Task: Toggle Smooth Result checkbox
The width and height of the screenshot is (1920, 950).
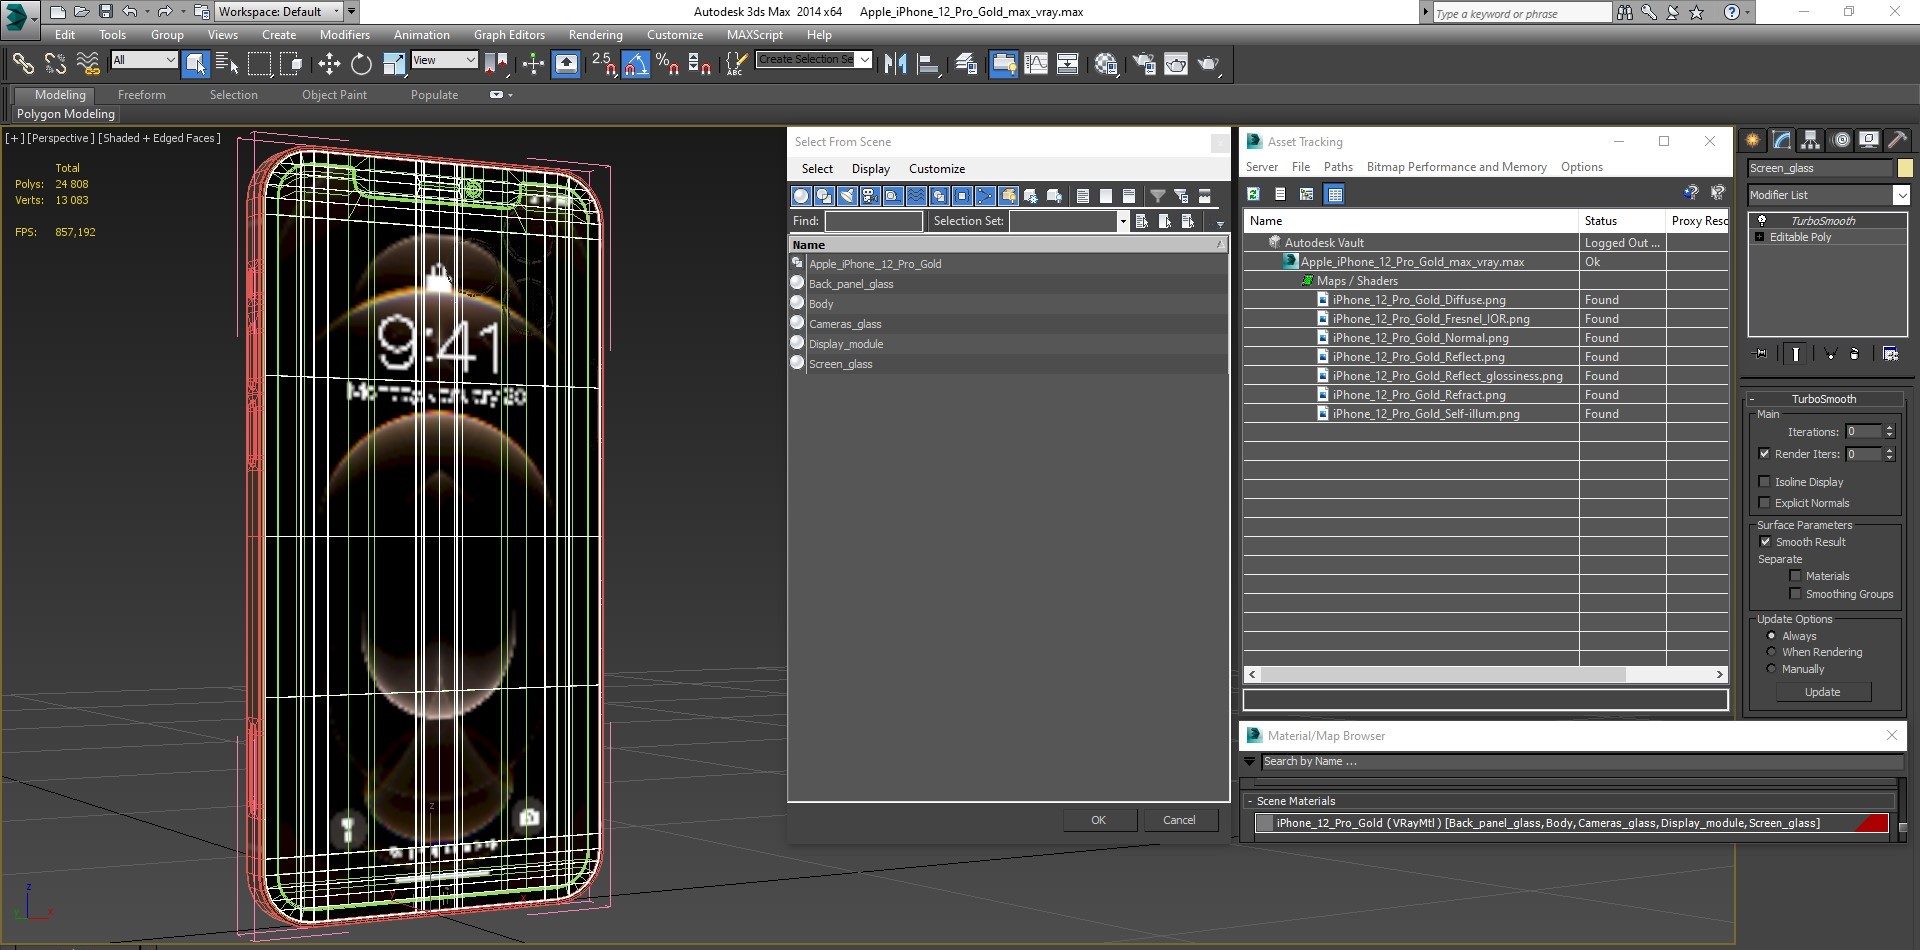Action: coord(1765,541)
